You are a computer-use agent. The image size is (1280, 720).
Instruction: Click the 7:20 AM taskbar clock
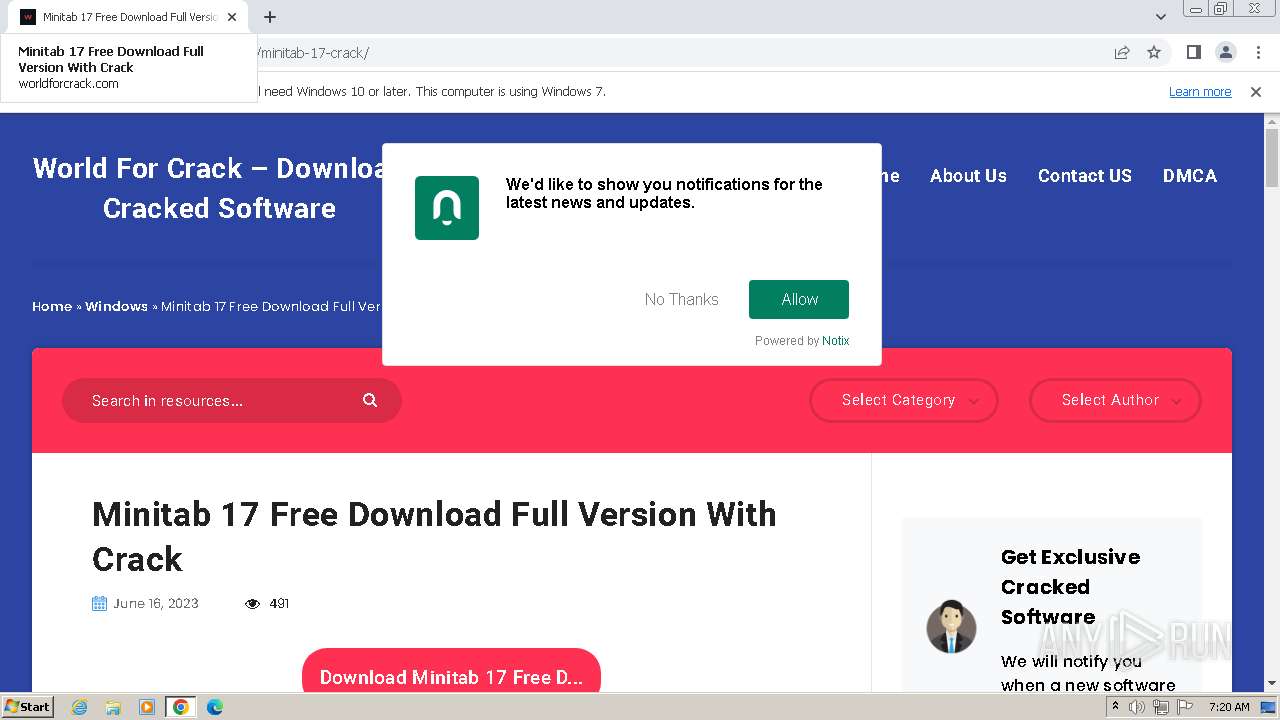(x=1229, y=707)
